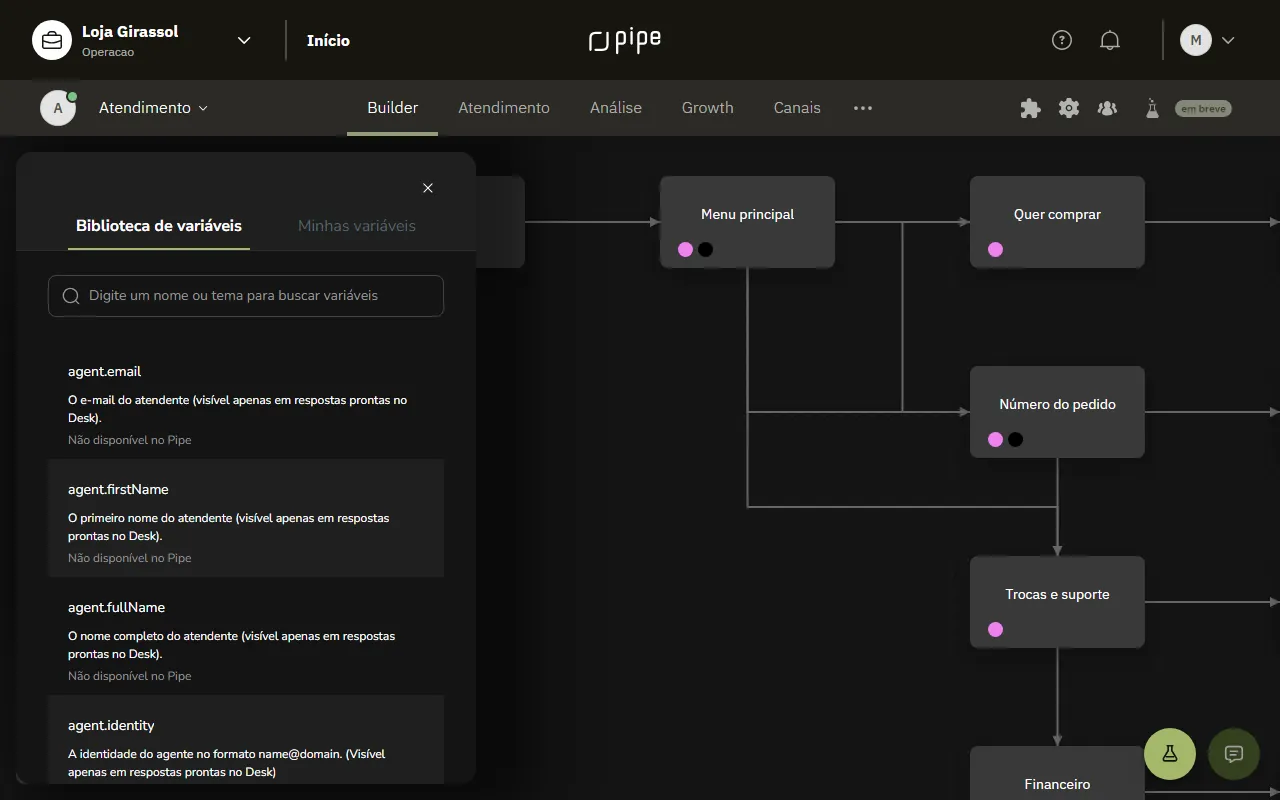Click the flask beta icon in toolbar
1280x800 pixels.
[x=1152, y=108]
